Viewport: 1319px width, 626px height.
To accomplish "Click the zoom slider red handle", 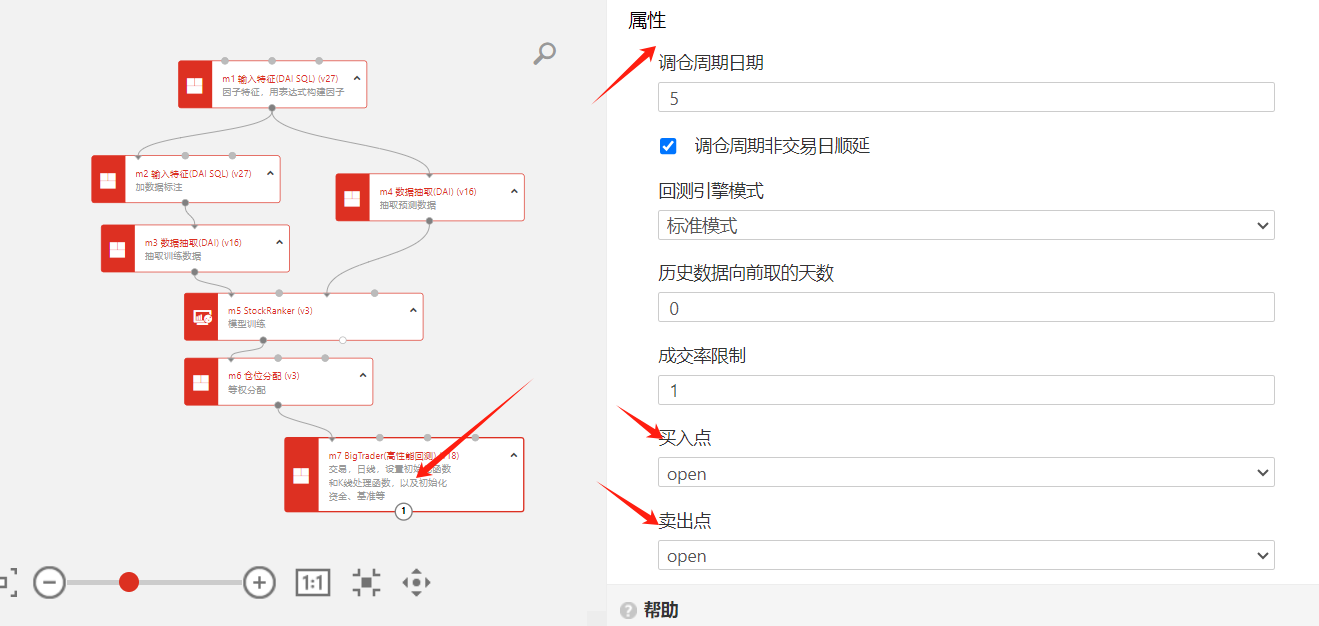I will point(129,582).
